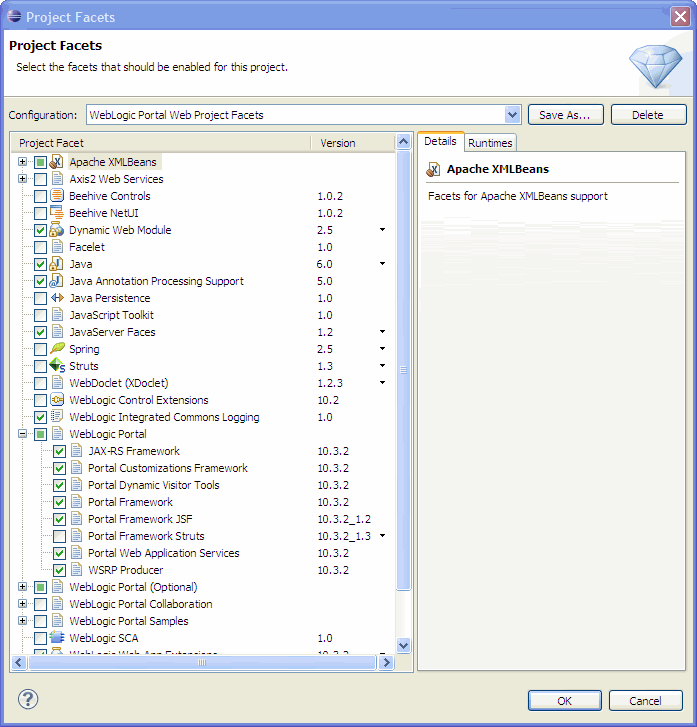Switch to the Runtimes tab

coord(490,143)
